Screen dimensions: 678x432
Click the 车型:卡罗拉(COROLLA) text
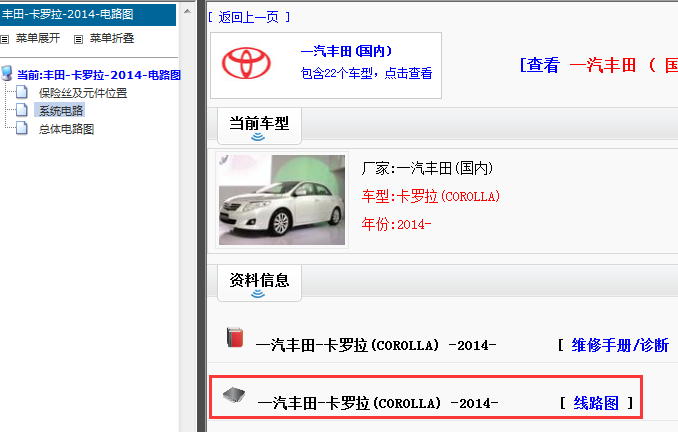coord(431,196)
